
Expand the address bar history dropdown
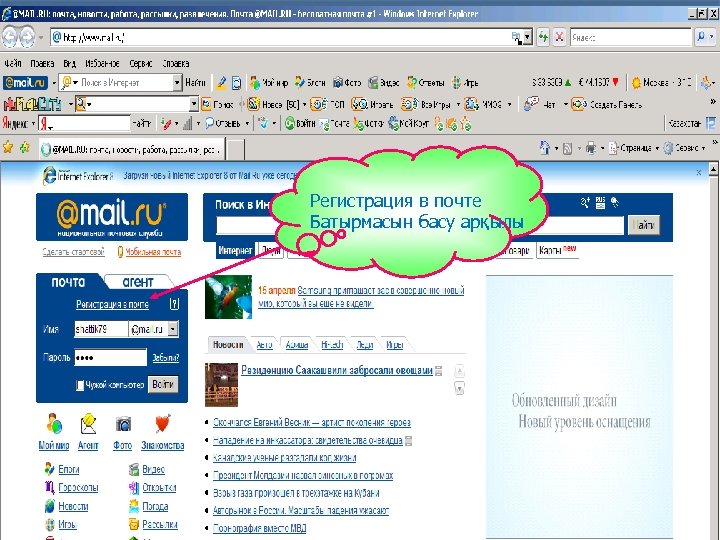pyautogui.click(x=528, y=37)
